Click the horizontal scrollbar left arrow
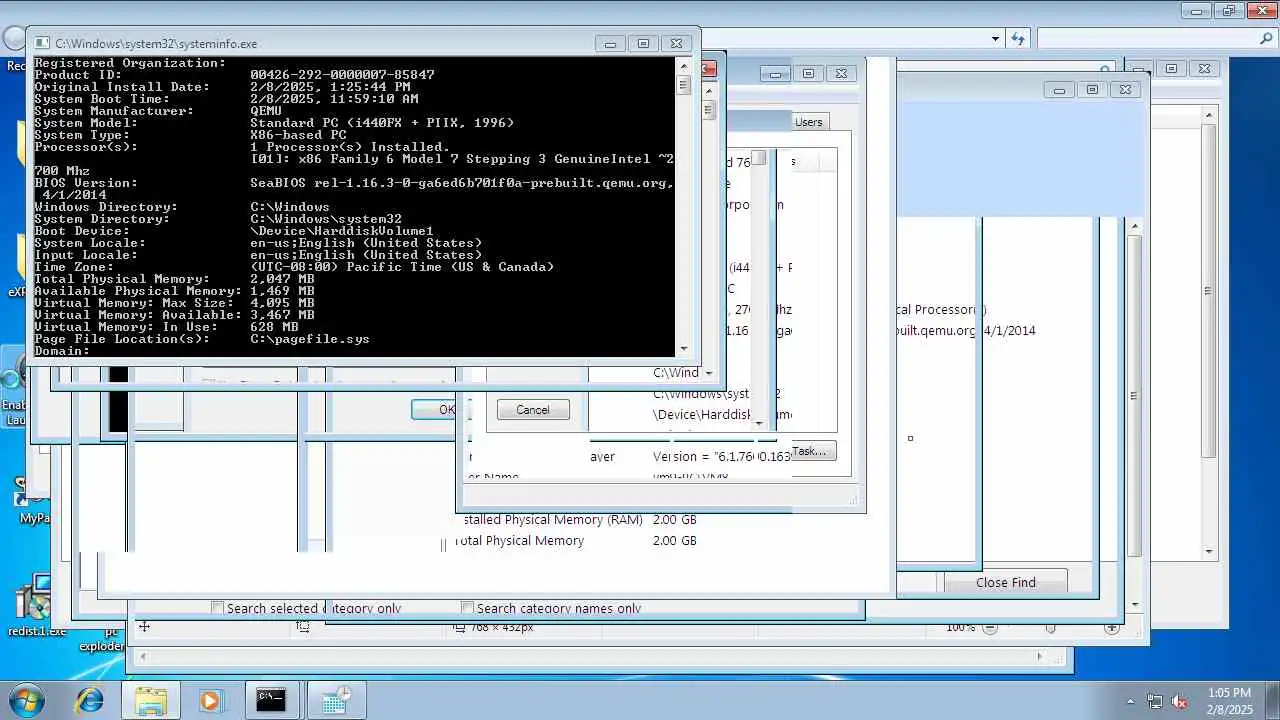Image resolution: width=1280 pixels, height=720 pixels. coord(144,657)
